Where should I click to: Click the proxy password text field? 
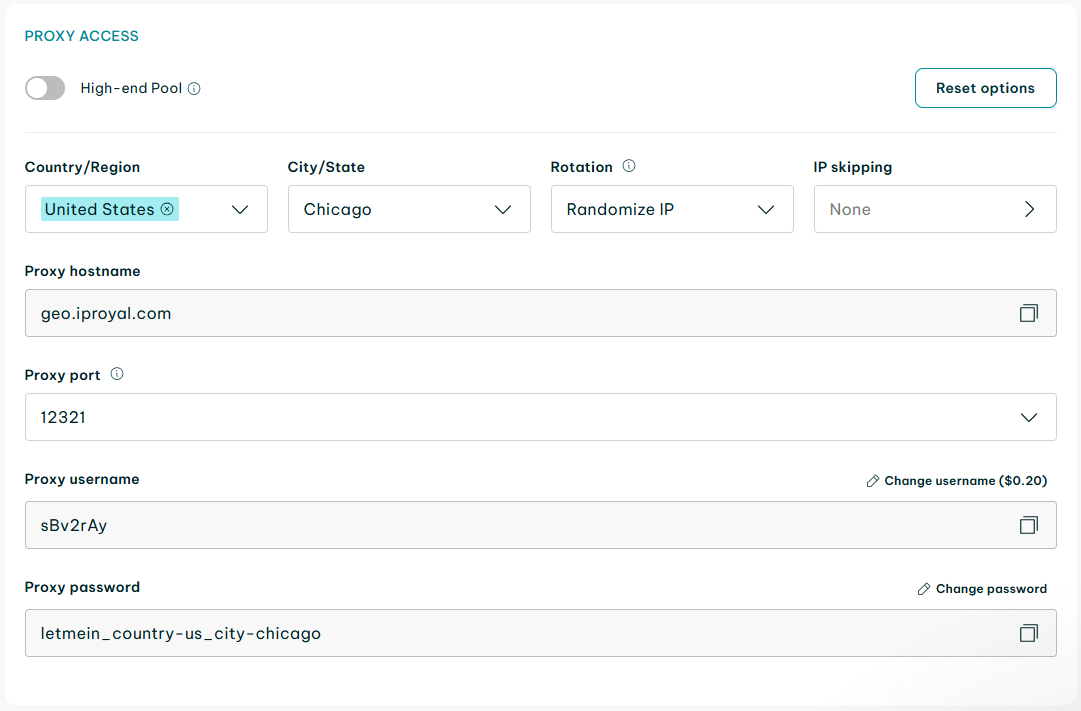click(500, 633)
